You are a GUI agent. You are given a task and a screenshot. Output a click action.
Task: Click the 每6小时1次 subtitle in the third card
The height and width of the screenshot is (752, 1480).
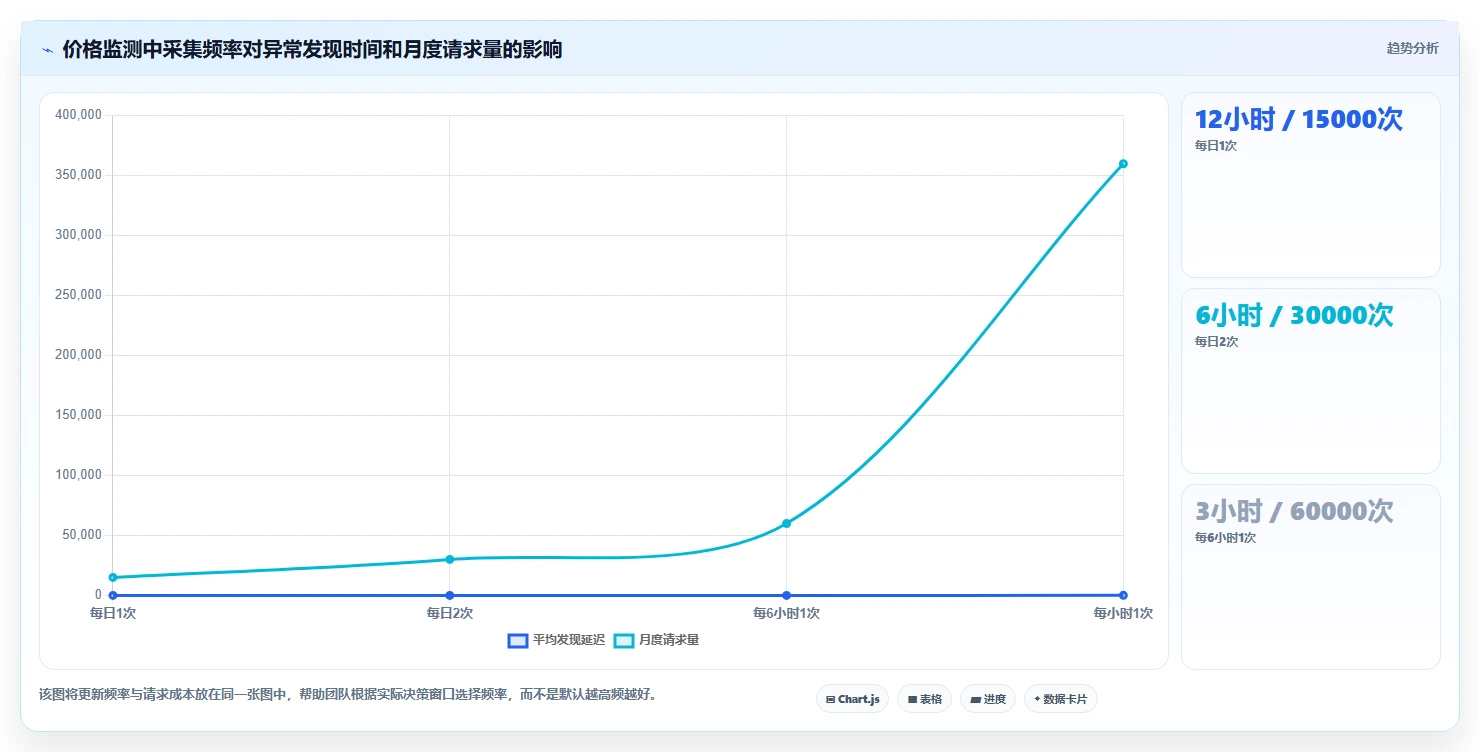[x=1225, y=538]
